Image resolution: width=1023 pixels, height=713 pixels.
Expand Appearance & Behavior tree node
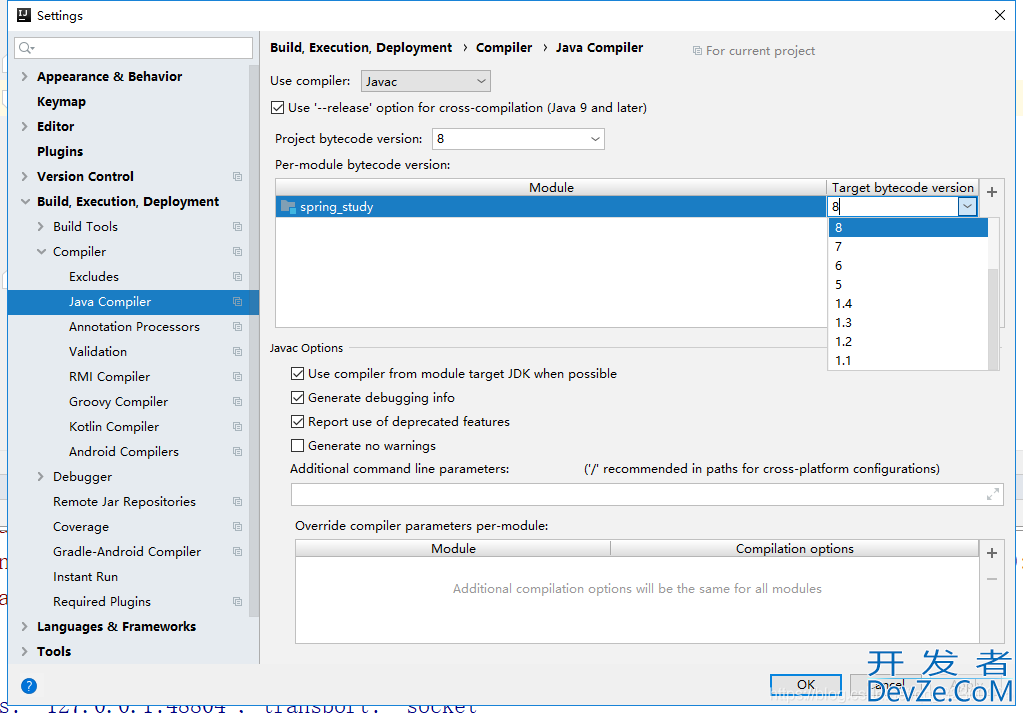[x=24, y=76]
